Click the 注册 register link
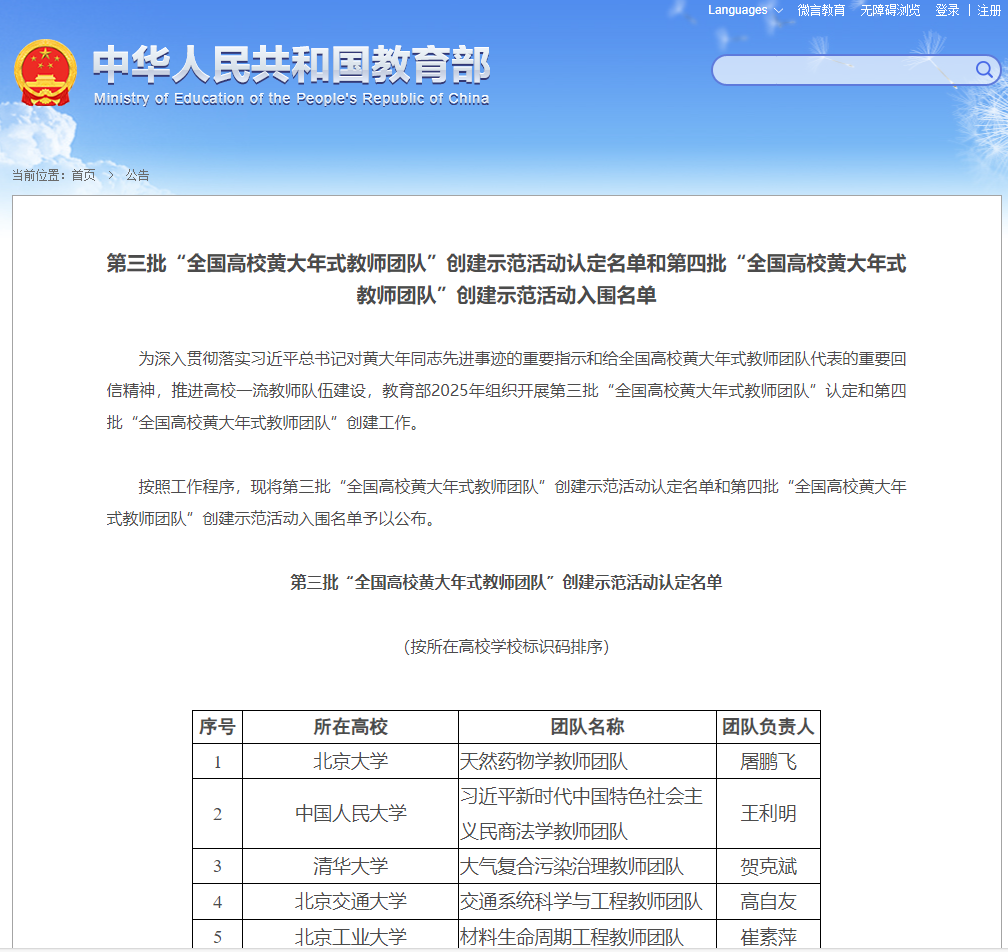The width and height of the screenshot is (1008, 952). (988, 10)
